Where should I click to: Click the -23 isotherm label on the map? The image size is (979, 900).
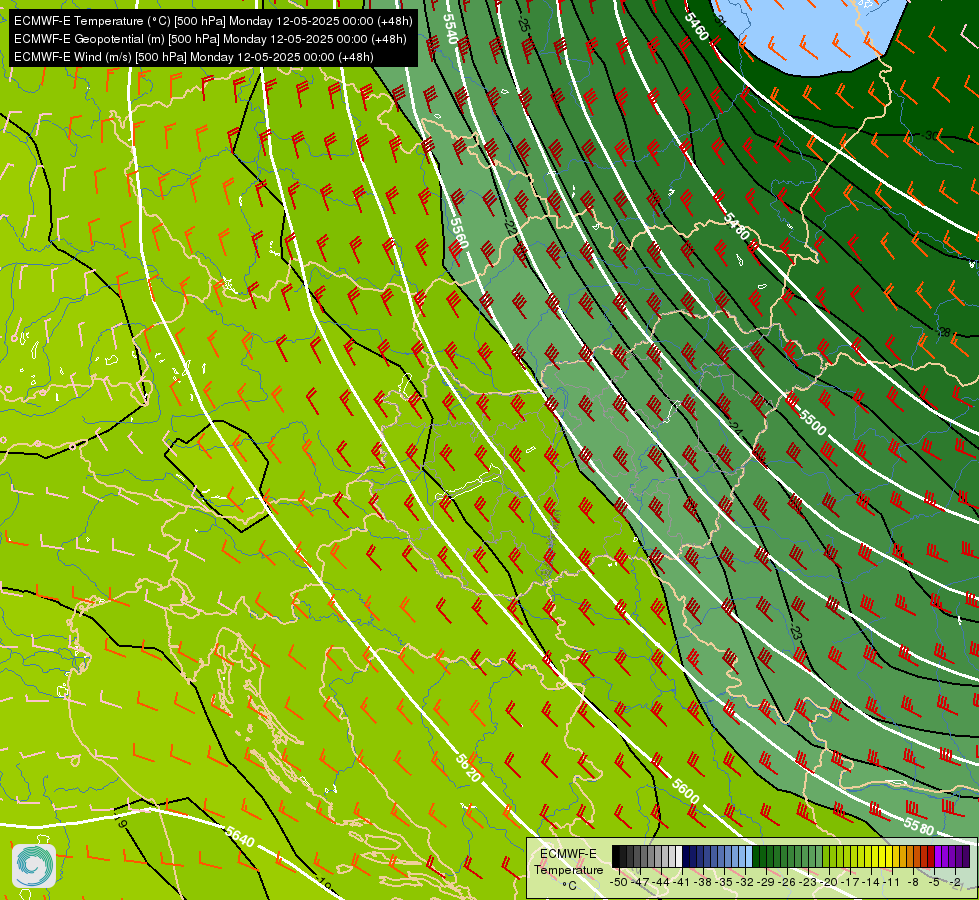794,631
